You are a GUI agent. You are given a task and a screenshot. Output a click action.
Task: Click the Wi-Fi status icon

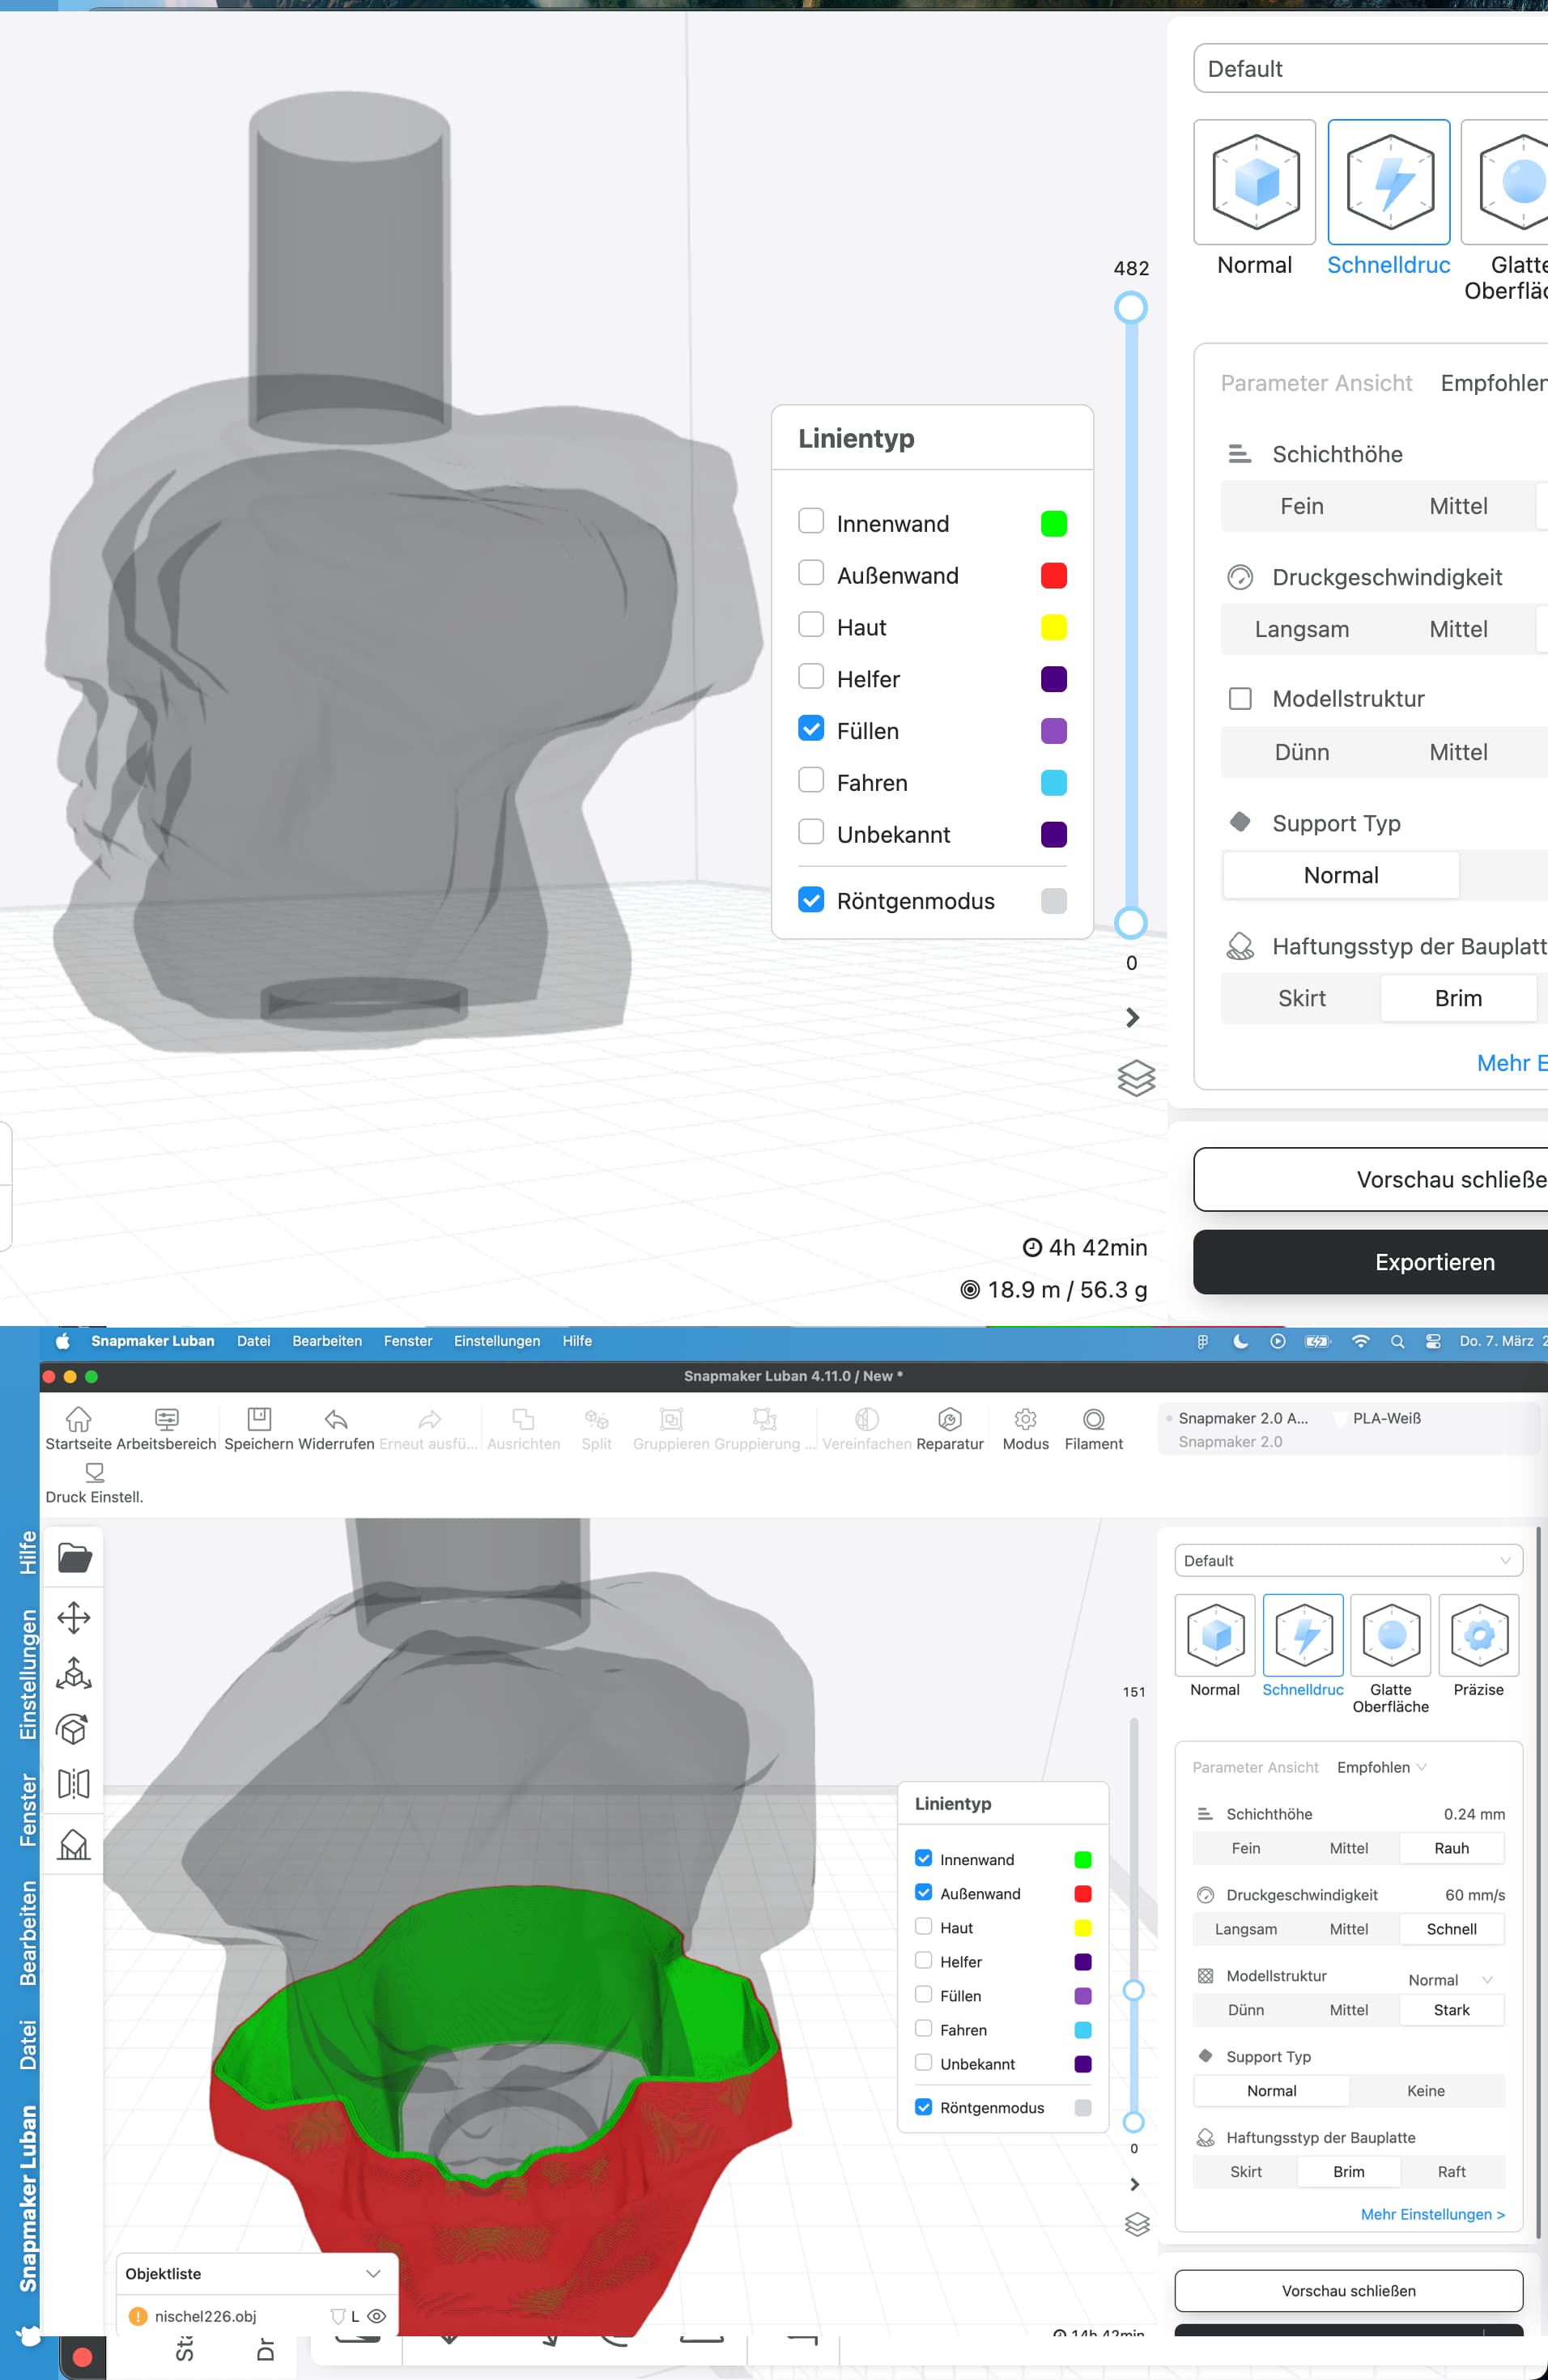click(1360, 1341)
